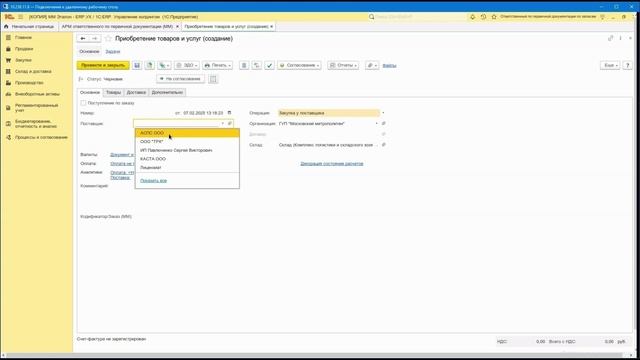Go back with the left arrow
This screenshot has height=360, width=640.
coord(83,38)
